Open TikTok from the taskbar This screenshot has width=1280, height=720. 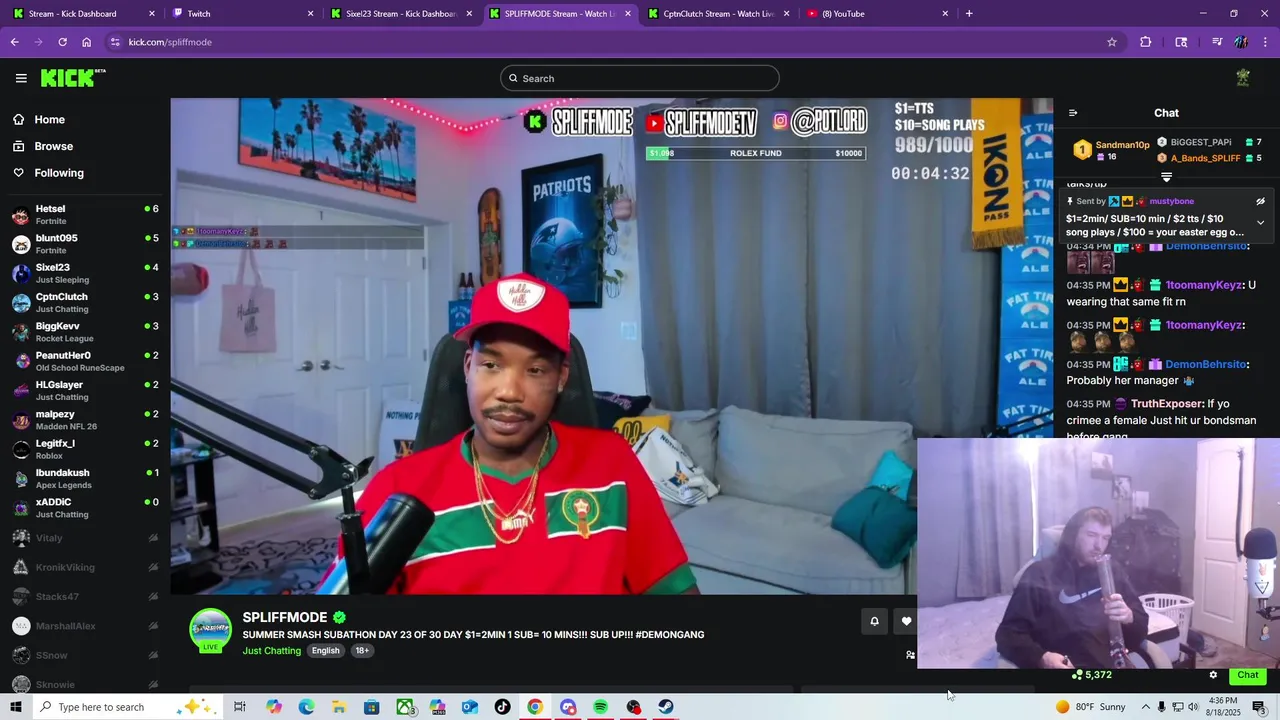pos(502,707)
